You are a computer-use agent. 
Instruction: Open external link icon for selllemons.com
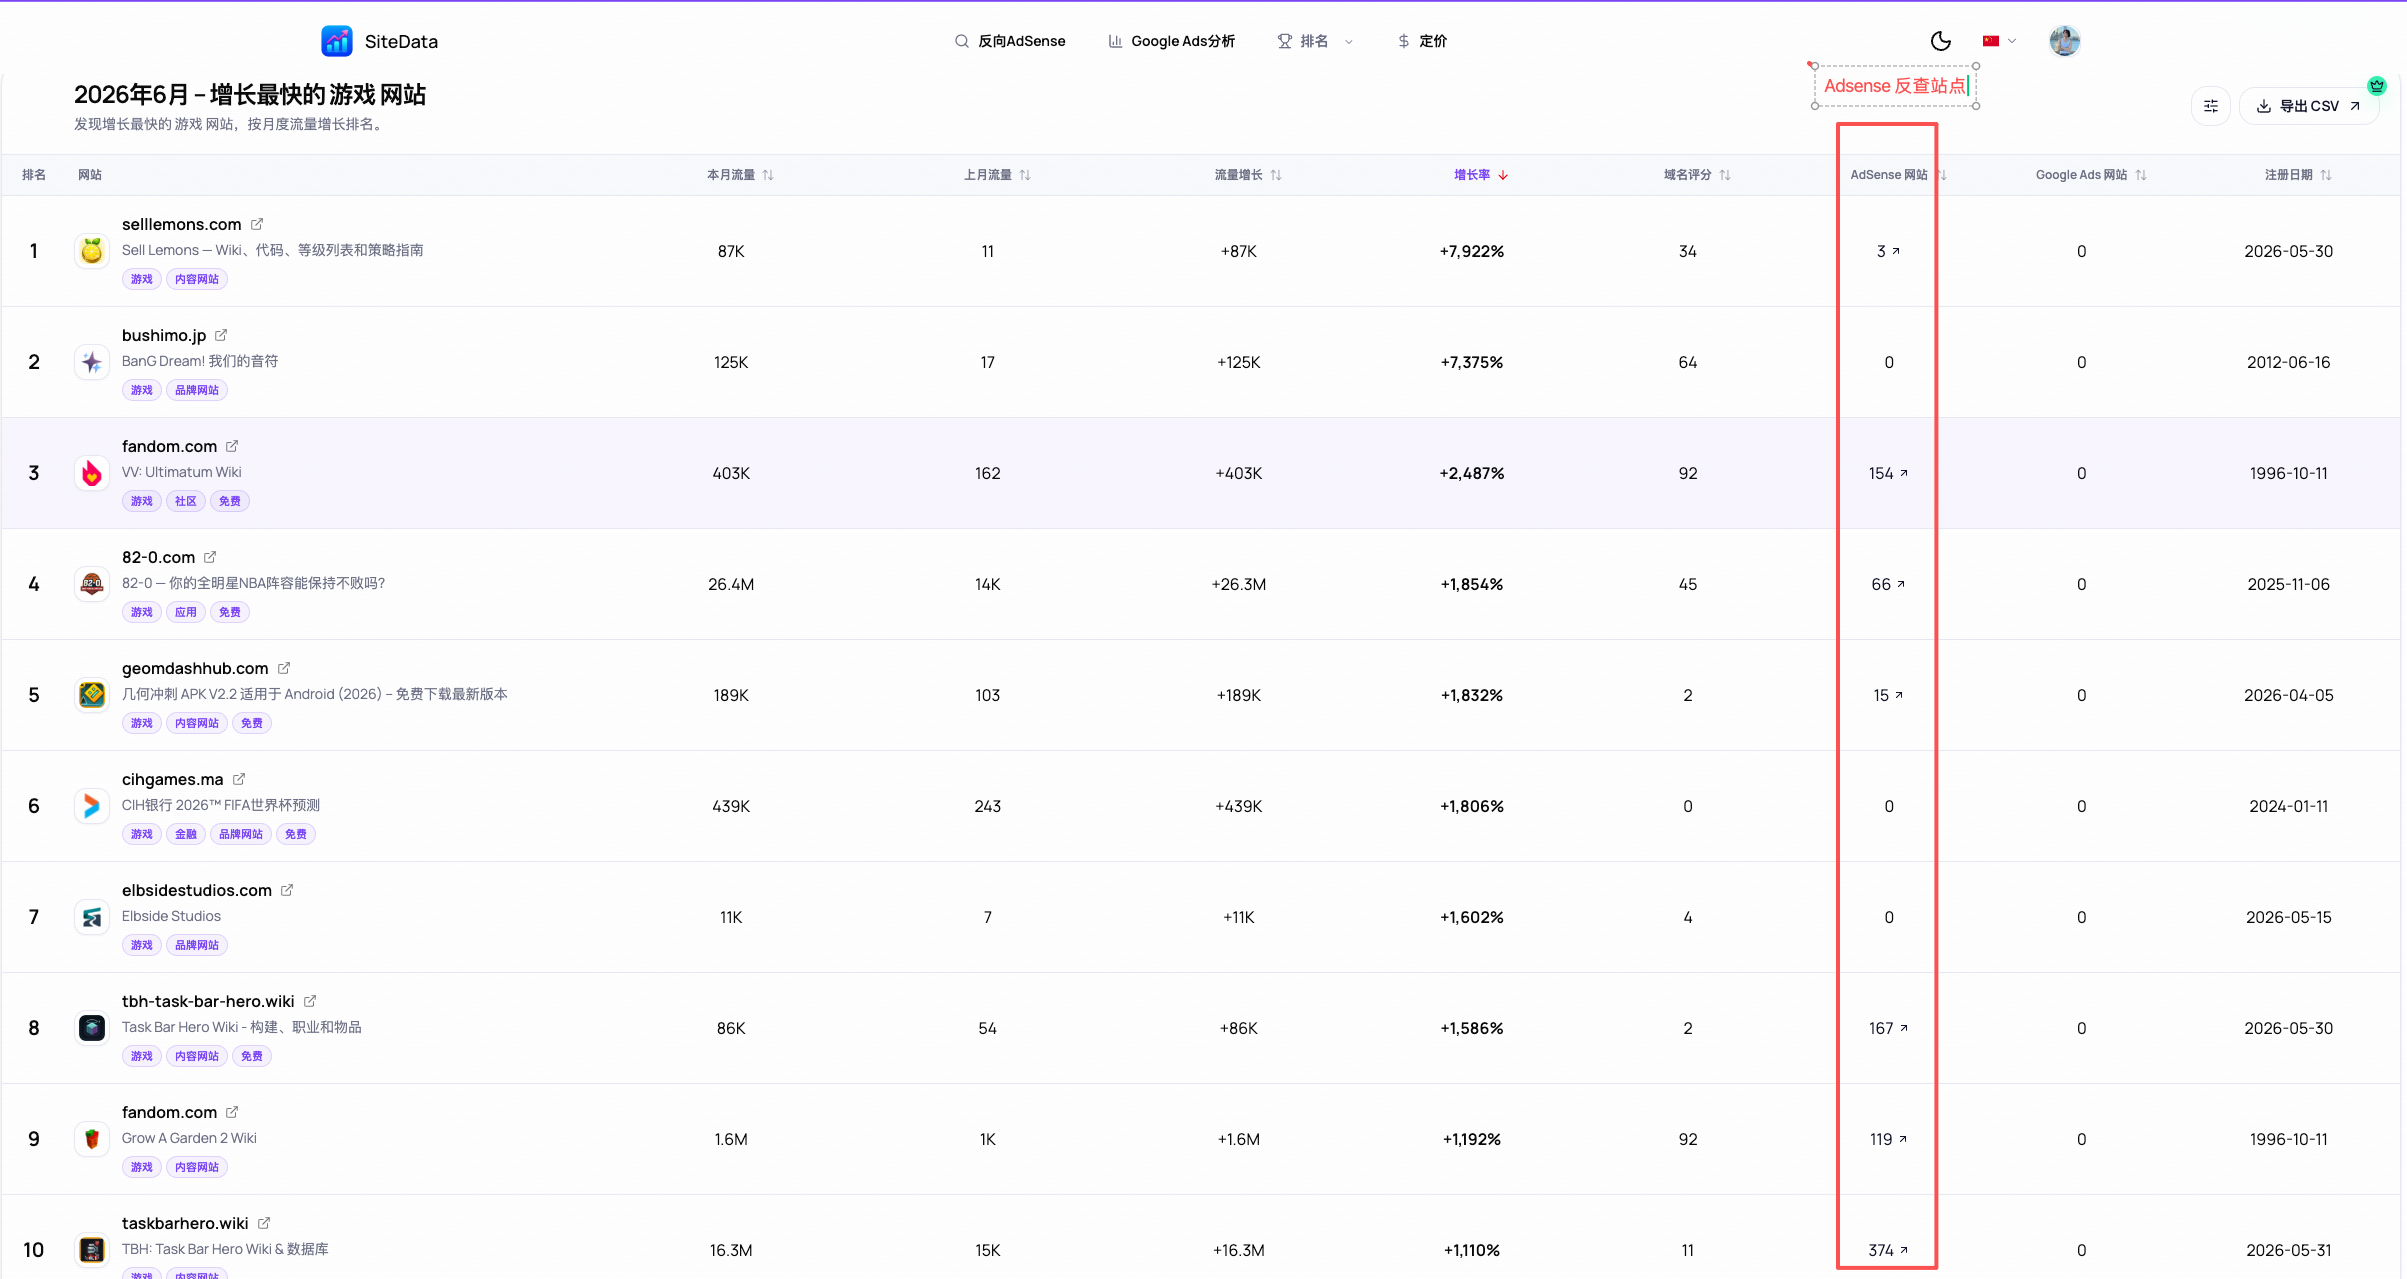(x=257, y=224)
